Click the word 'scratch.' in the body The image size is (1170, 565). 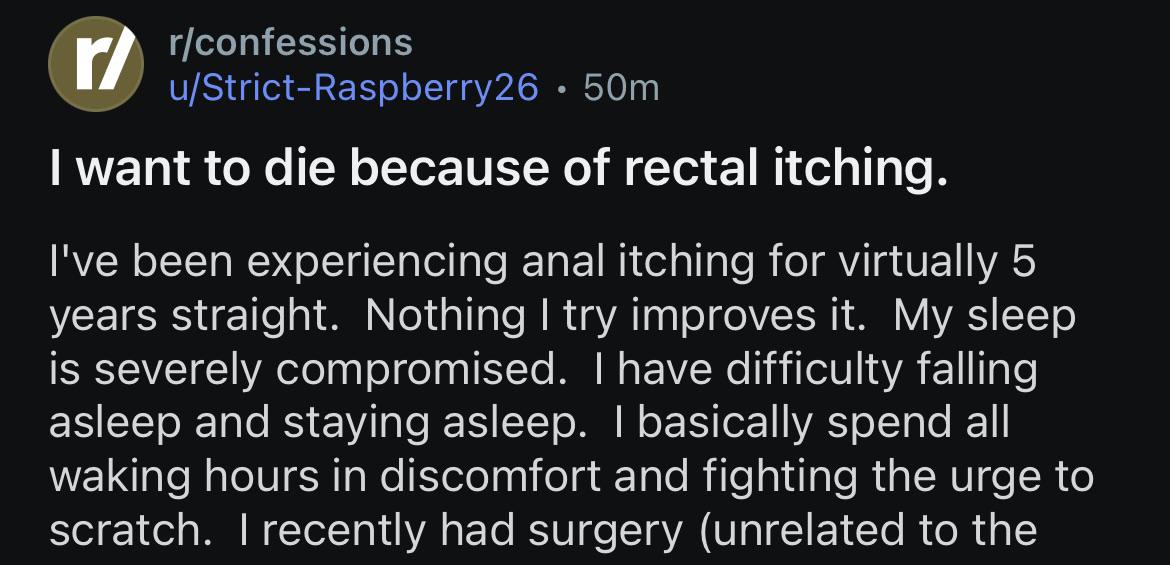tap(126, 528)
